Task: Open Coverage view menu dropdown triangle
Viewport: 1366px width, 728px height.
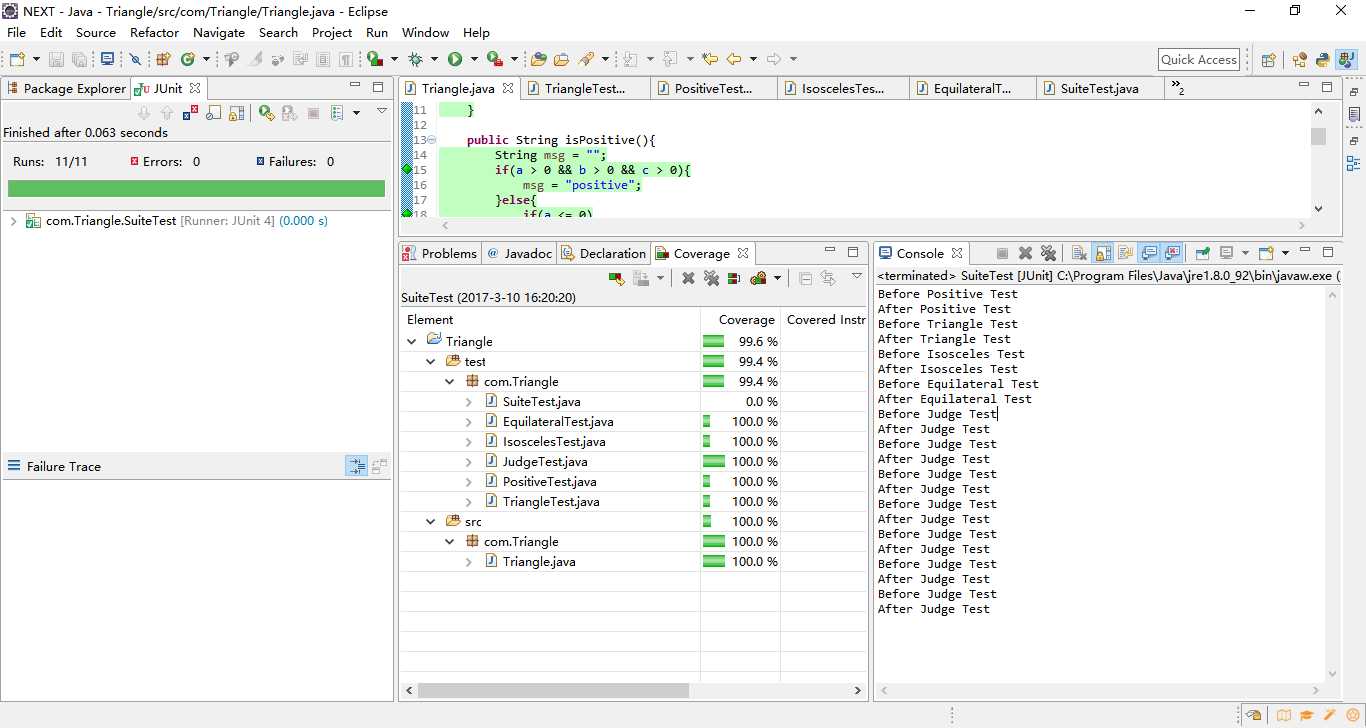Action: [x=857, y=276]
